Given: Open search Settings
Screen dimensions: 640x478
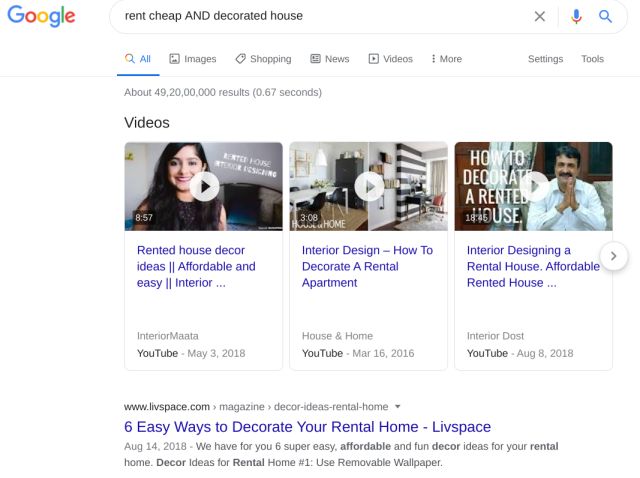Looking at the screenshot, I should 545,59.
